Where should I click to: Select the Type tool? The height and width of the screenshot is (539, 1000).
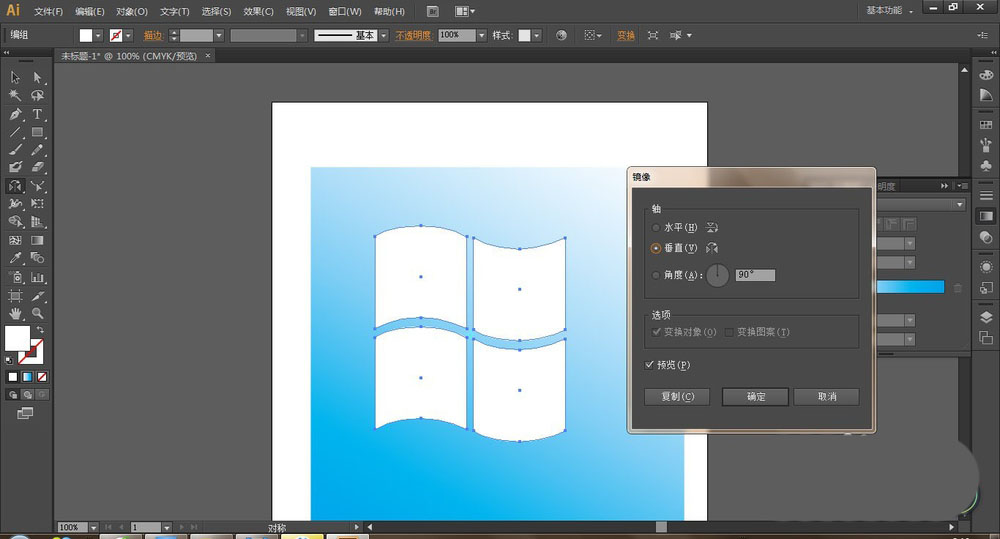[x=37, y=114]
